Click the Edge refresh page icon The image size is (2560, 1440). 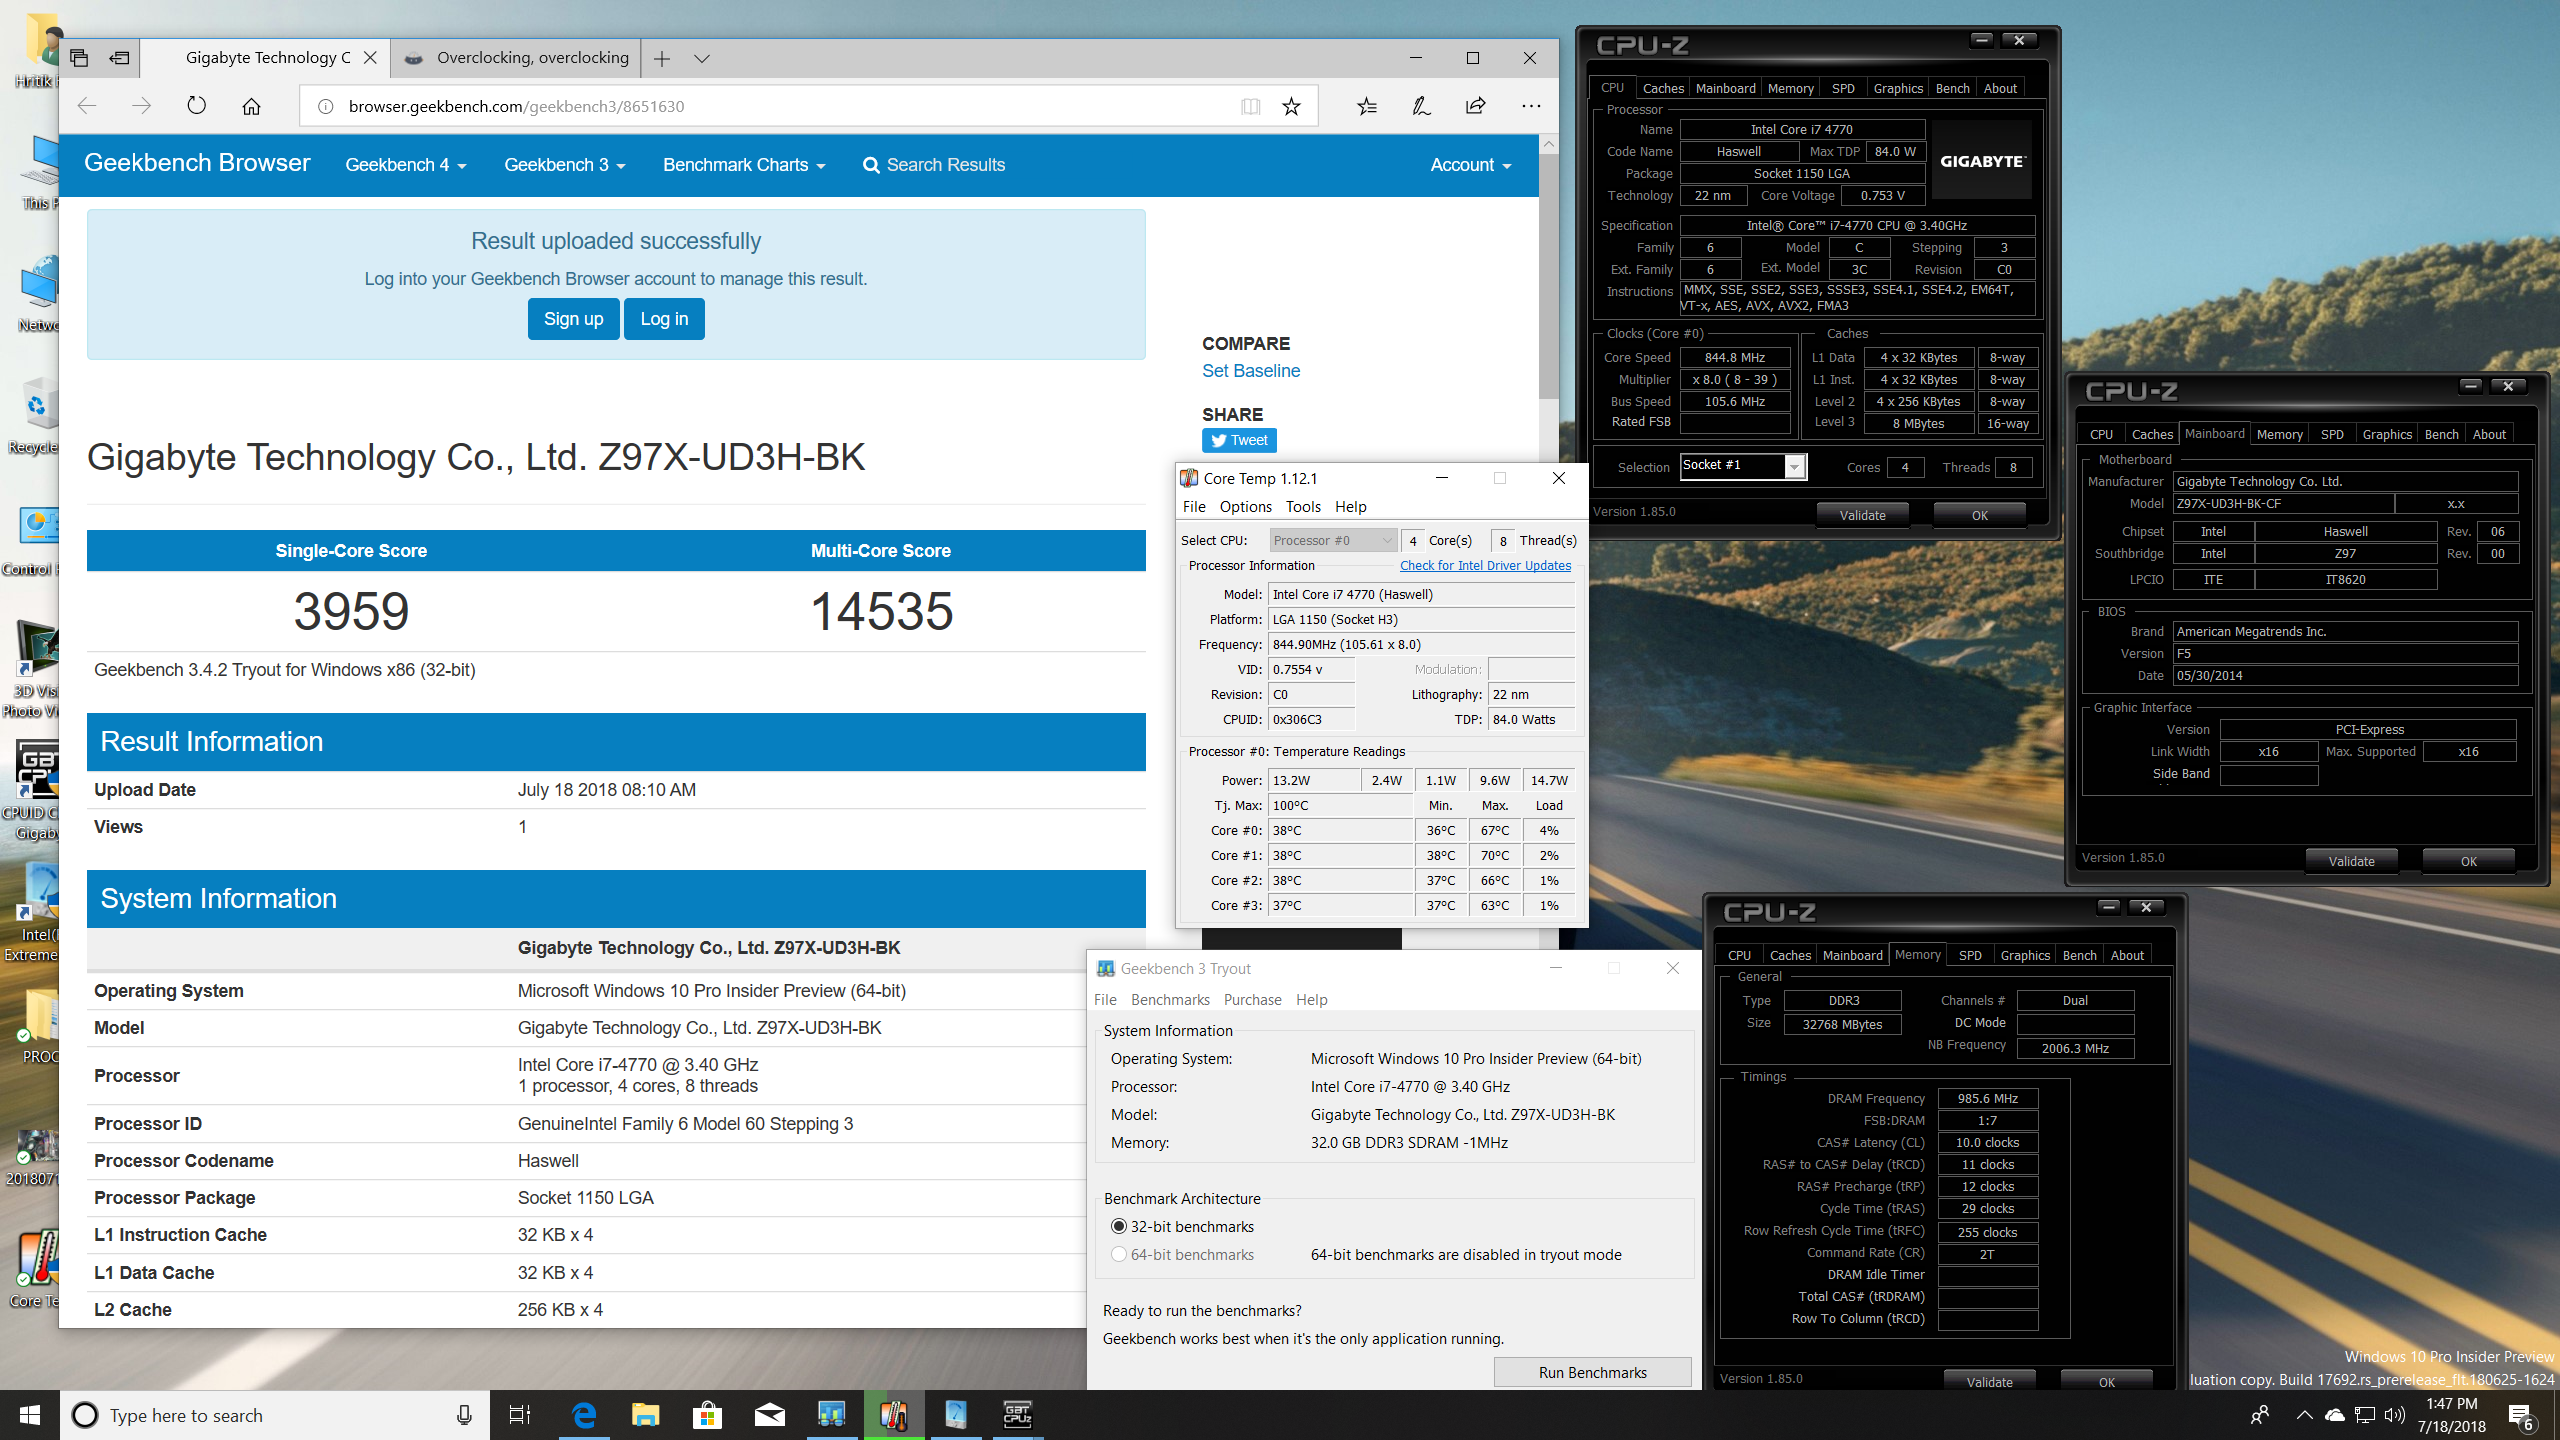tap(196, 106)
